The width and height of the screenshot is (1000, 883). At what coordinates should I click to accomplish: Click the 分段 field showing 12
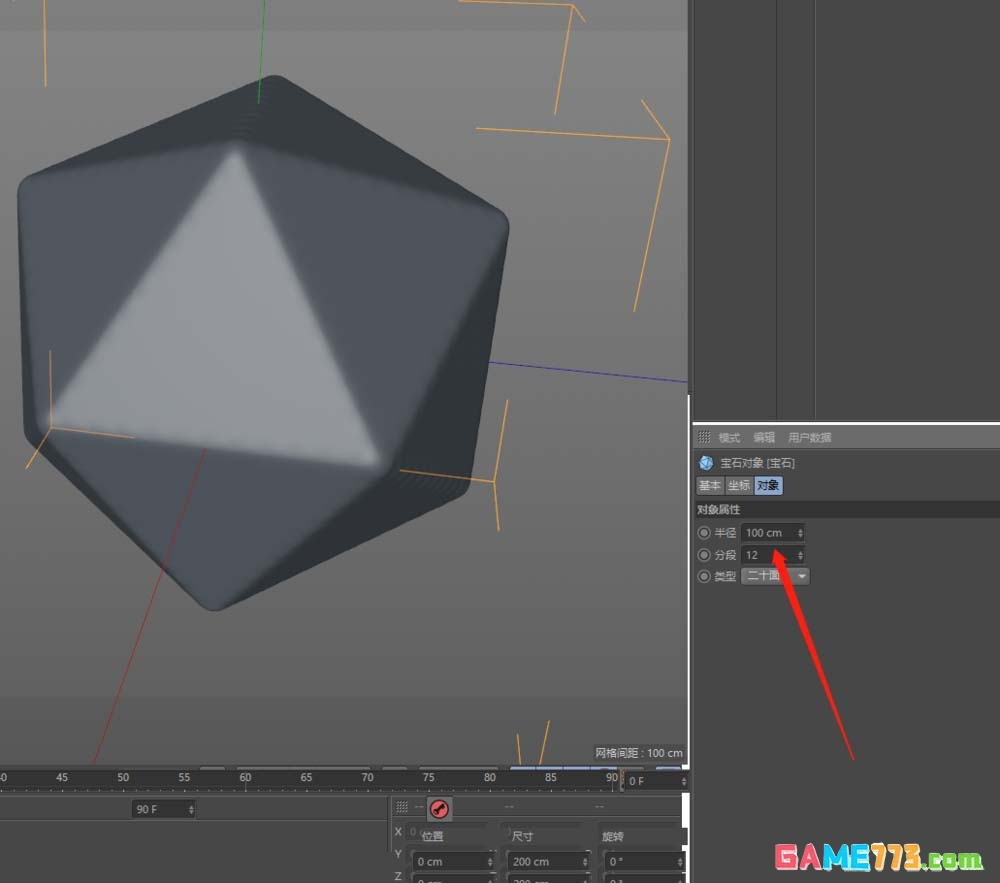tap(767, 555)
